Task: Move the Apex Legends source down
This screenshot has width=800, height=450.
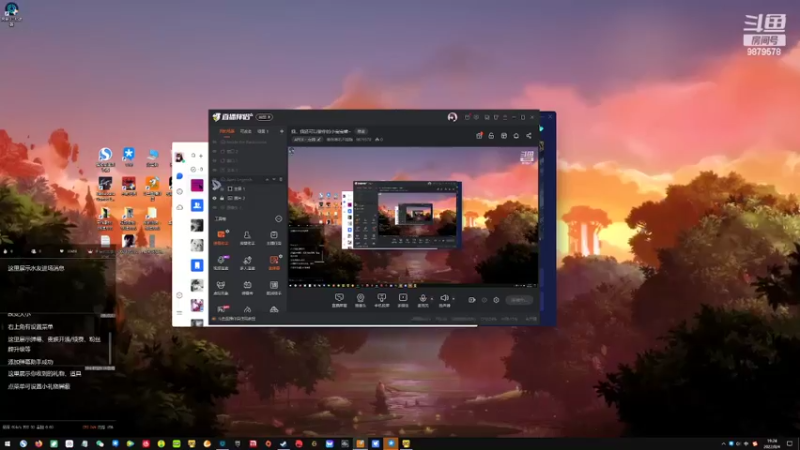Action: click(x=274, y=180)
